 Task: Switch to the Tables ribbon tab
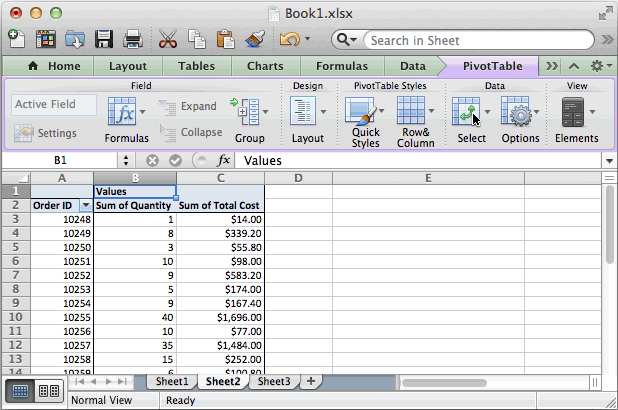[196, 66]
